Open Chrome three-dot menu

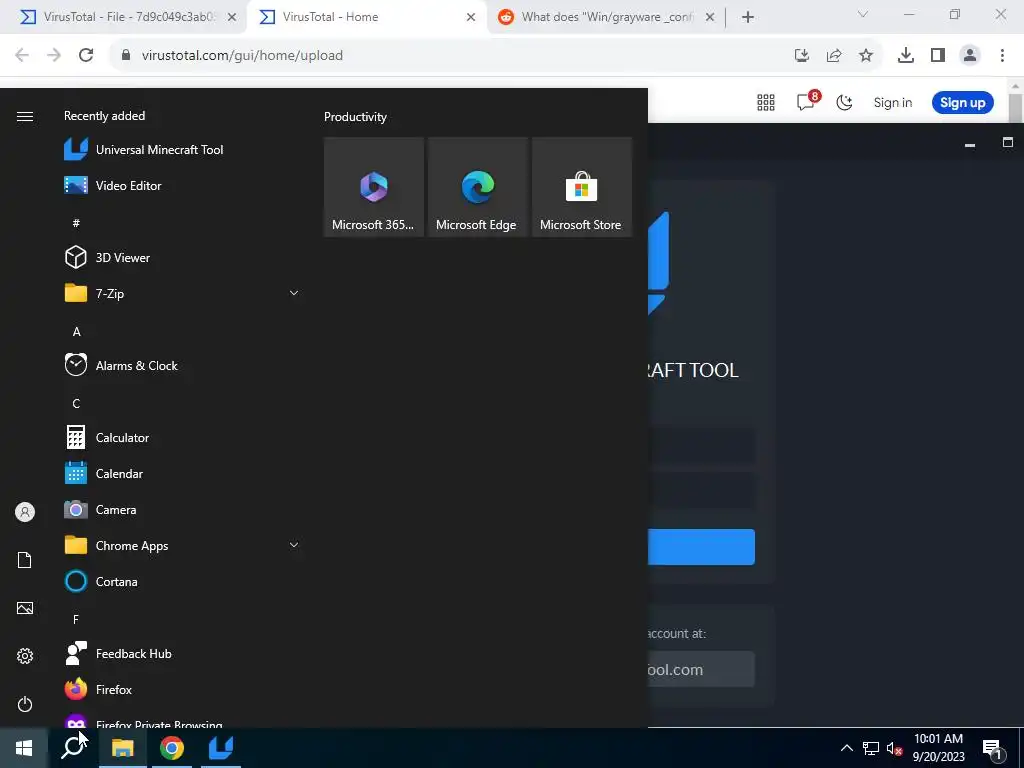click(1002, 56)
